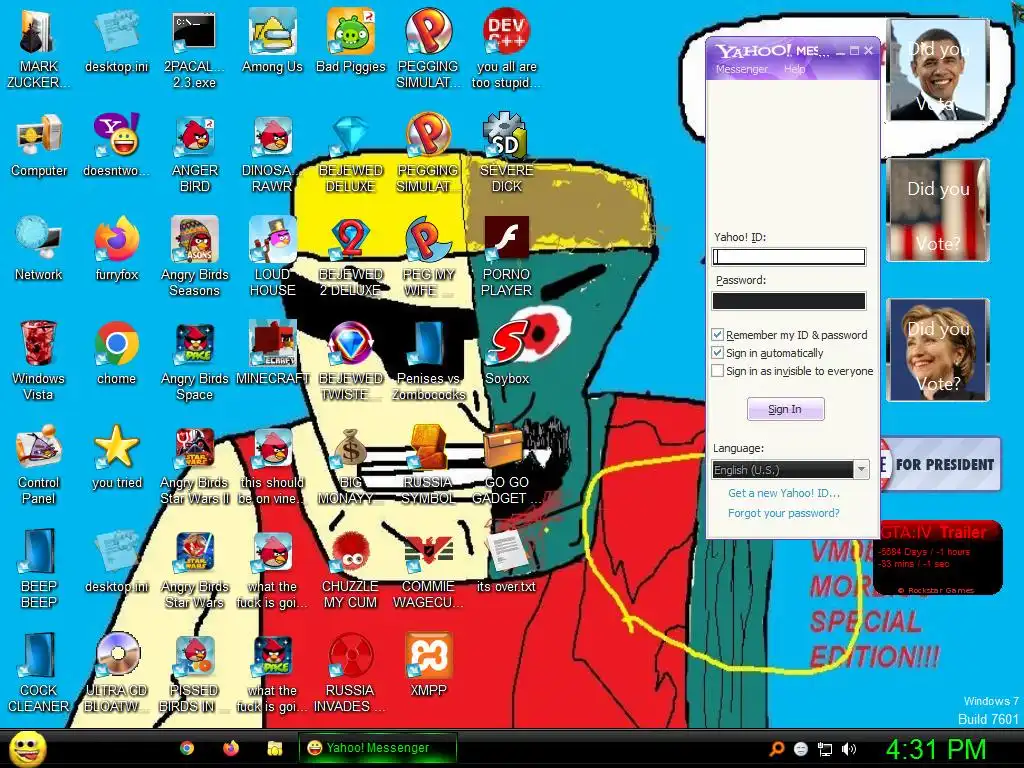Open the CHUZZLE MY CUM icon
1024x768 pixels.
click(351, 568)
